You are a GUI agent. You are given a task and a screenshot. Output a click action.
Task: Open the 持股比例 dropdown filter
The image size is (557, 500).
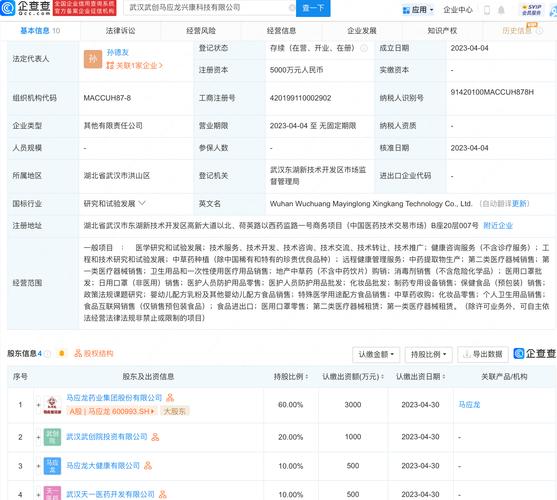pos(428,354)
